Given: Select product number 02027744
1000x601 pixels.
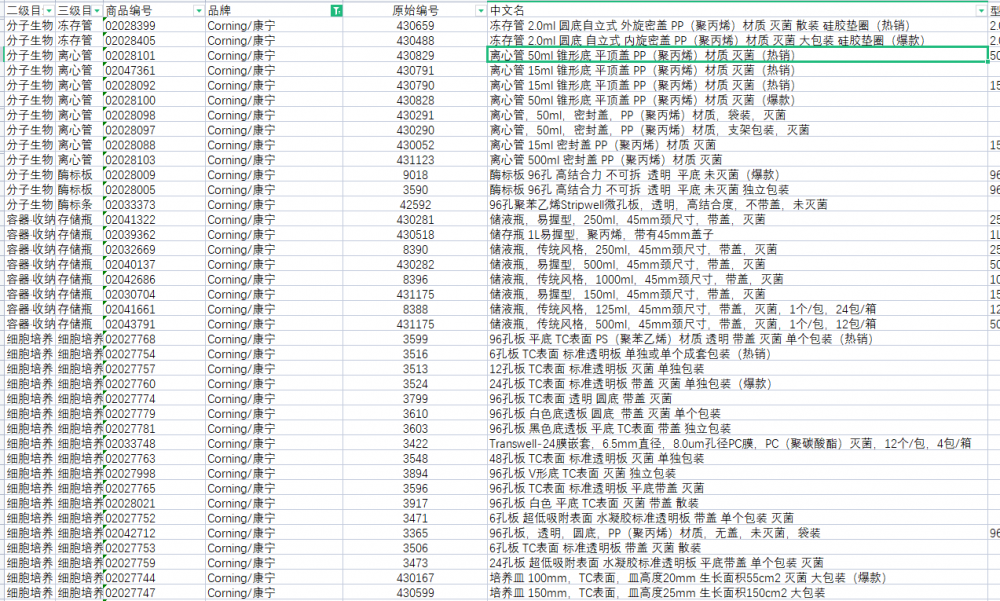Looking at the screenshot, I should coord(154,578).
